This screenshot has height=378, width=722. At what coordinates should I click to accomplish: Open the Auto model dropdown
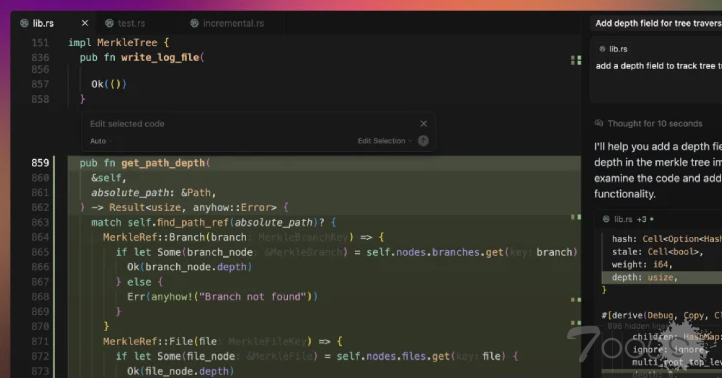click(x=100, y=141)
